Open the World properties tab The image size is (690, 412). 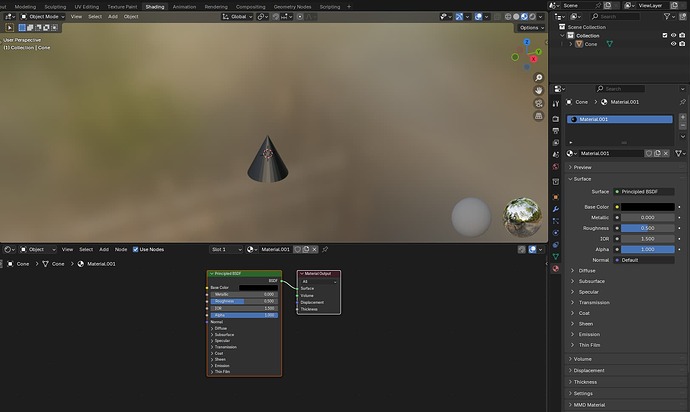click(x=556, y=167)
